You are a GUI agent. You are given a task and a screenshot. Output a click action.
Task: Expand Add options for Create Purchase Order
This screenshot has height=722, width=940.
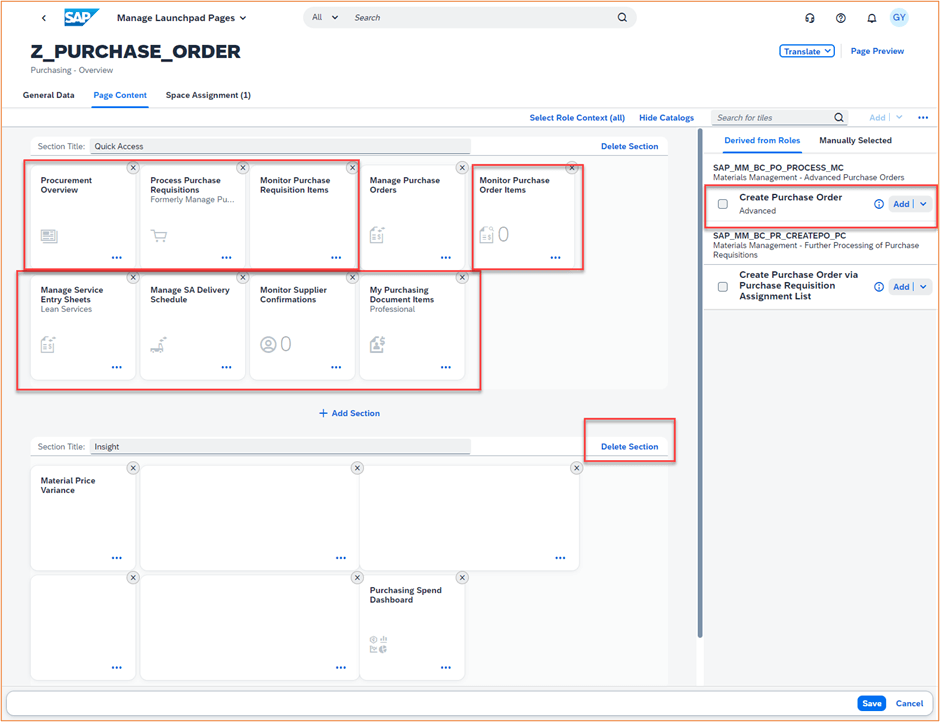923,204
